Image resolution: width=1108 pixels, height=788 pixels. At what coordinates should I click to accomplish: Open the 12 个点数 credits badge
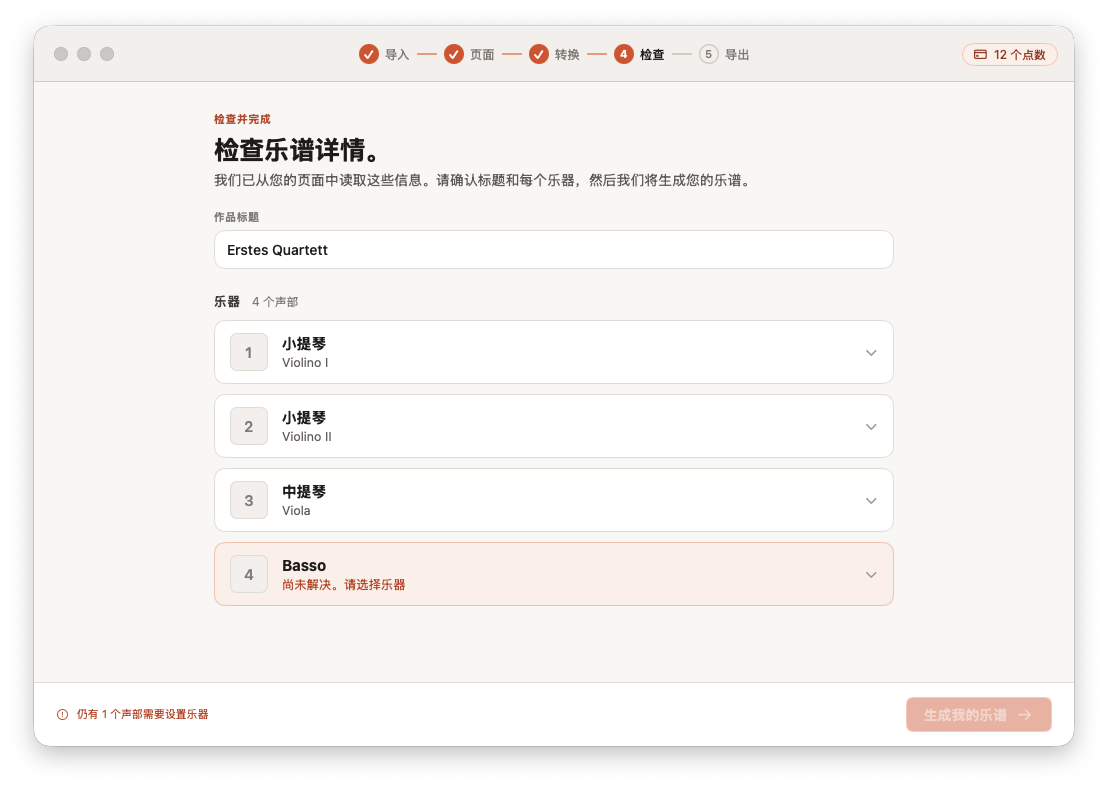click(x=1010, y=54)
